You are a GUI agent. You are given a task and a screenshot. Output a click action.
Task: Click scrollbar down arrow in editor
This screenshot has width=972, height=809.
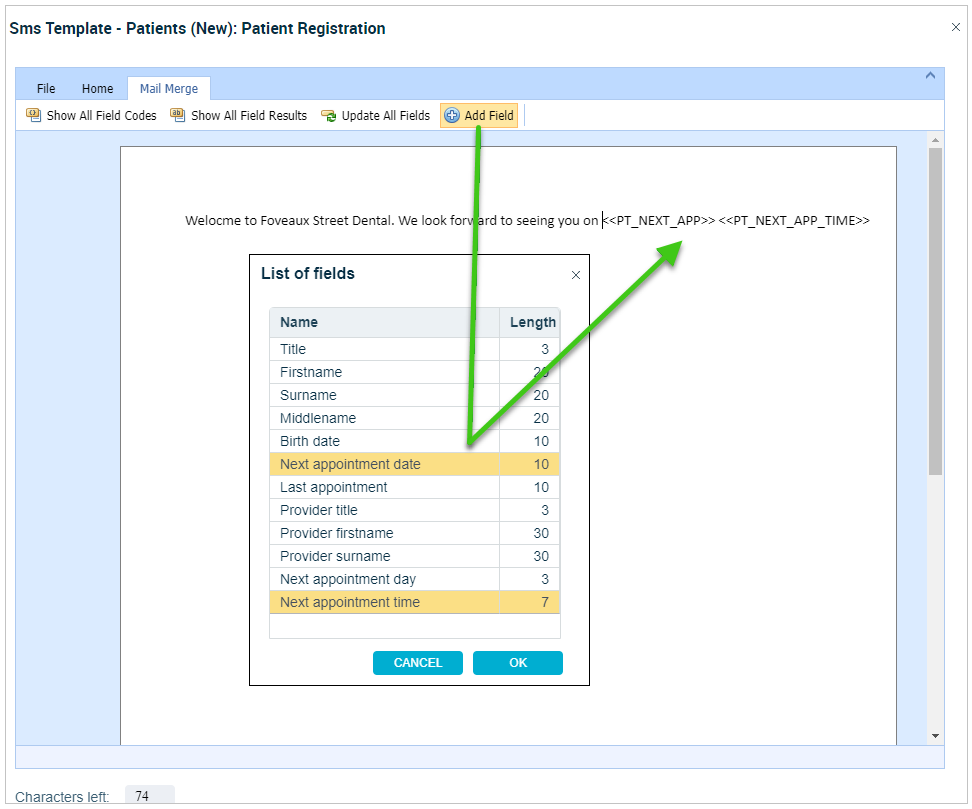[x=935, y=736]
